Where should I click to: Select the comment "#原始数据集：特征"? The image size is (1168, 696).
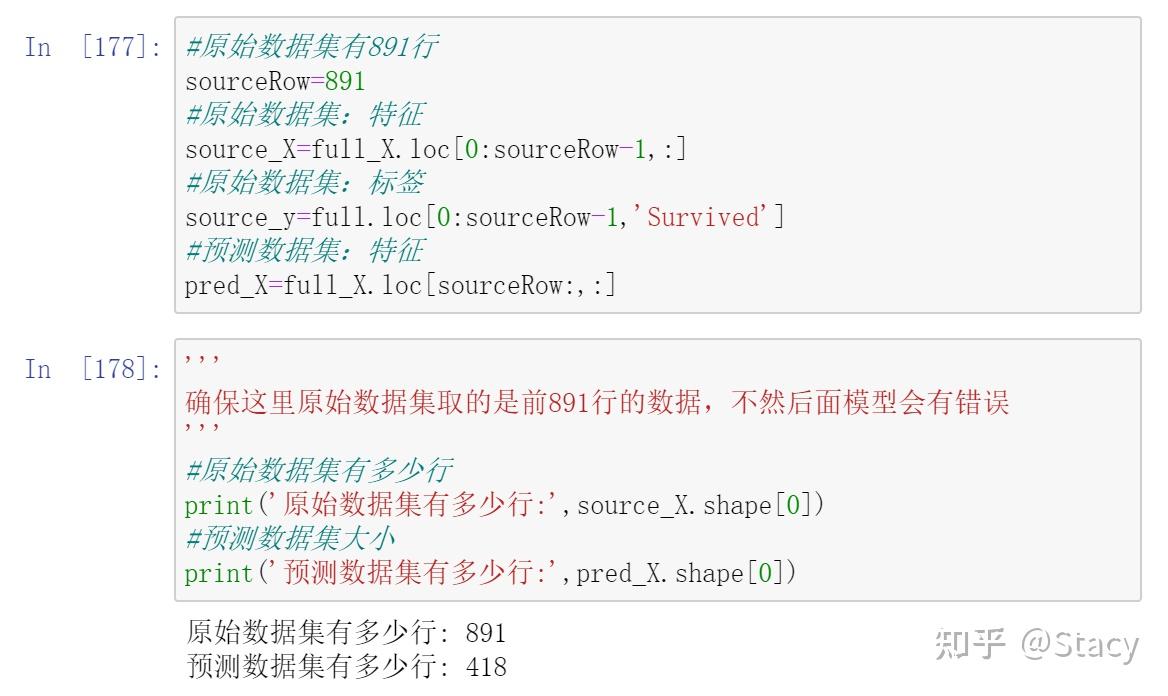pos(304,115)
